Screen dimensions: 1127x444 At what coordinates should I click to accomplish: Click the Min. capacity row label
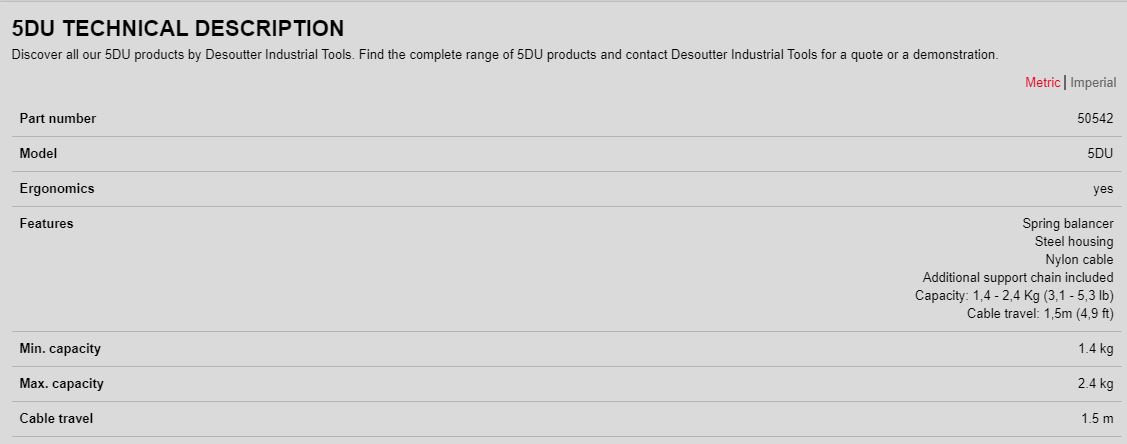60,349
